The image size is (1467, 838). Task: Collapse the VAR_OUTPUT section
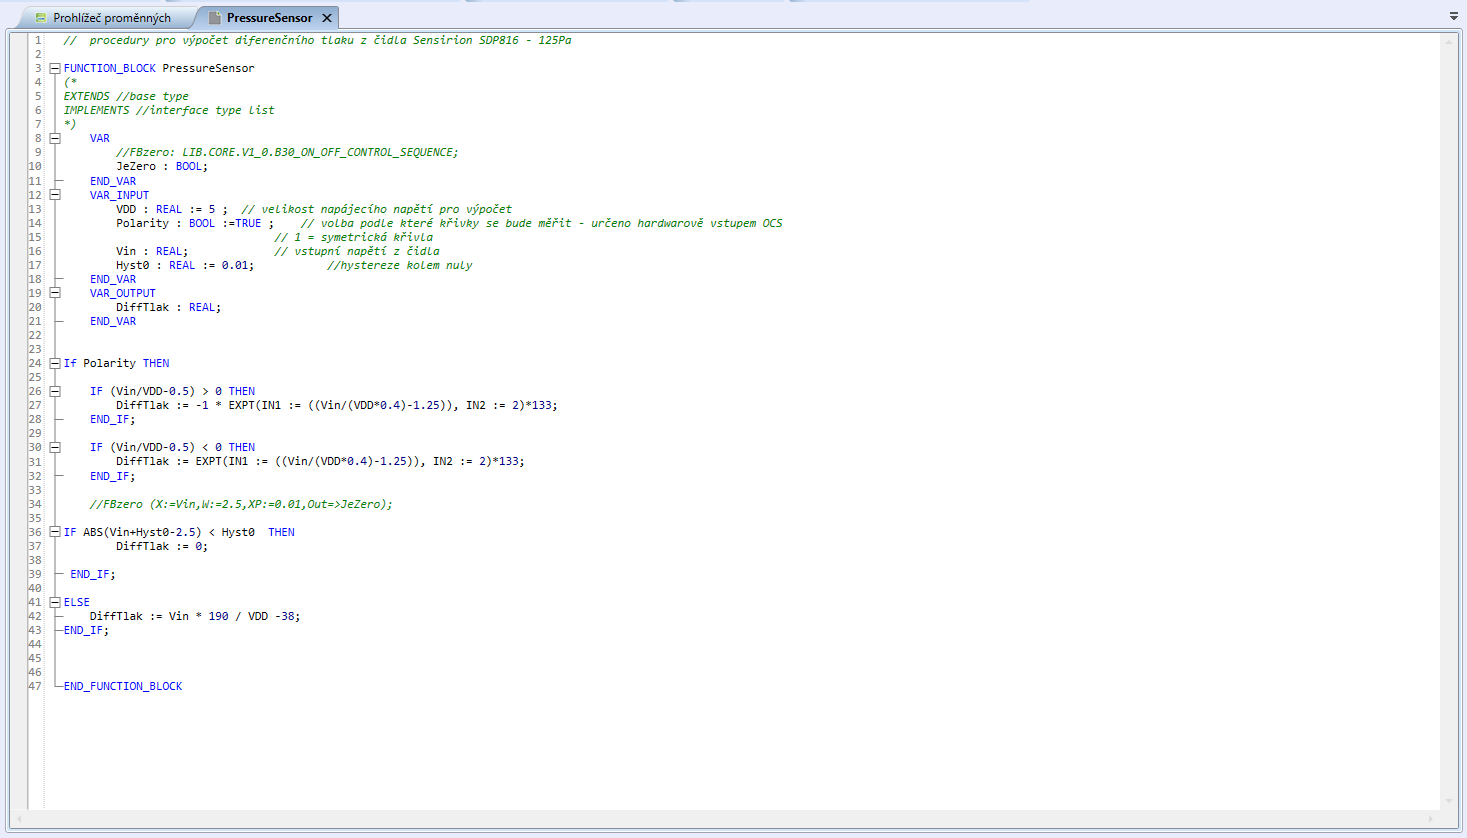pyautogui.click(x=54, y=293)
